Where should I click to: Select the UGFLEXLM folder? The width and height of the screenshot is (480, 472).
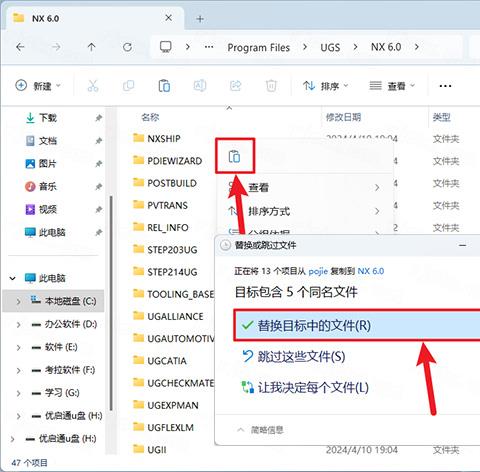tap(163, 427)
